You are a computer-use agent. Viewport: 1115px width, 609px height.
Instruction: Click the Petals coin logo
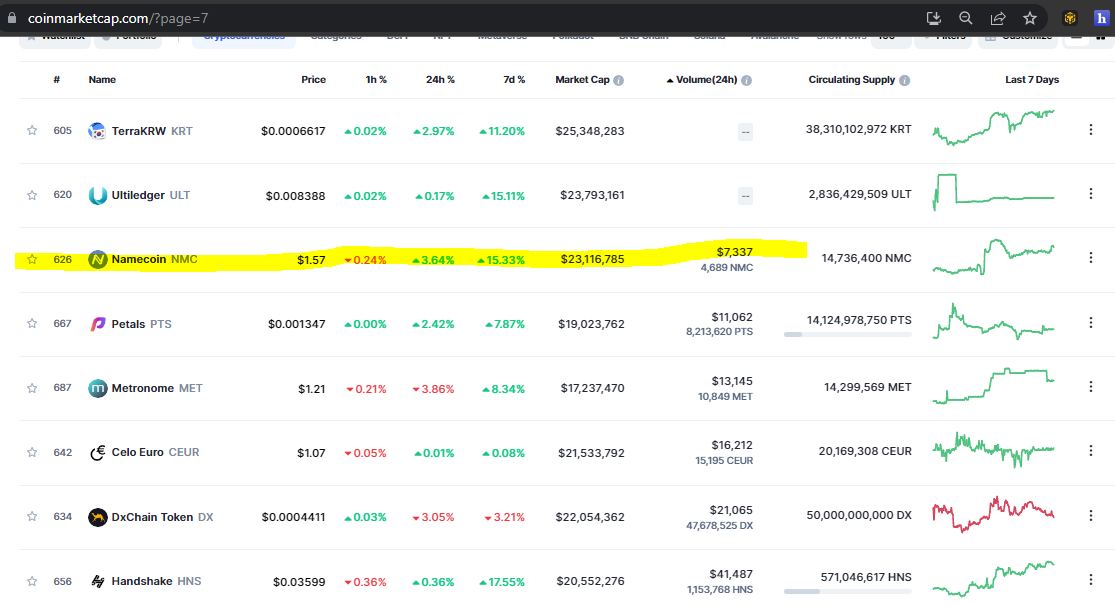[x=97, y=324]
